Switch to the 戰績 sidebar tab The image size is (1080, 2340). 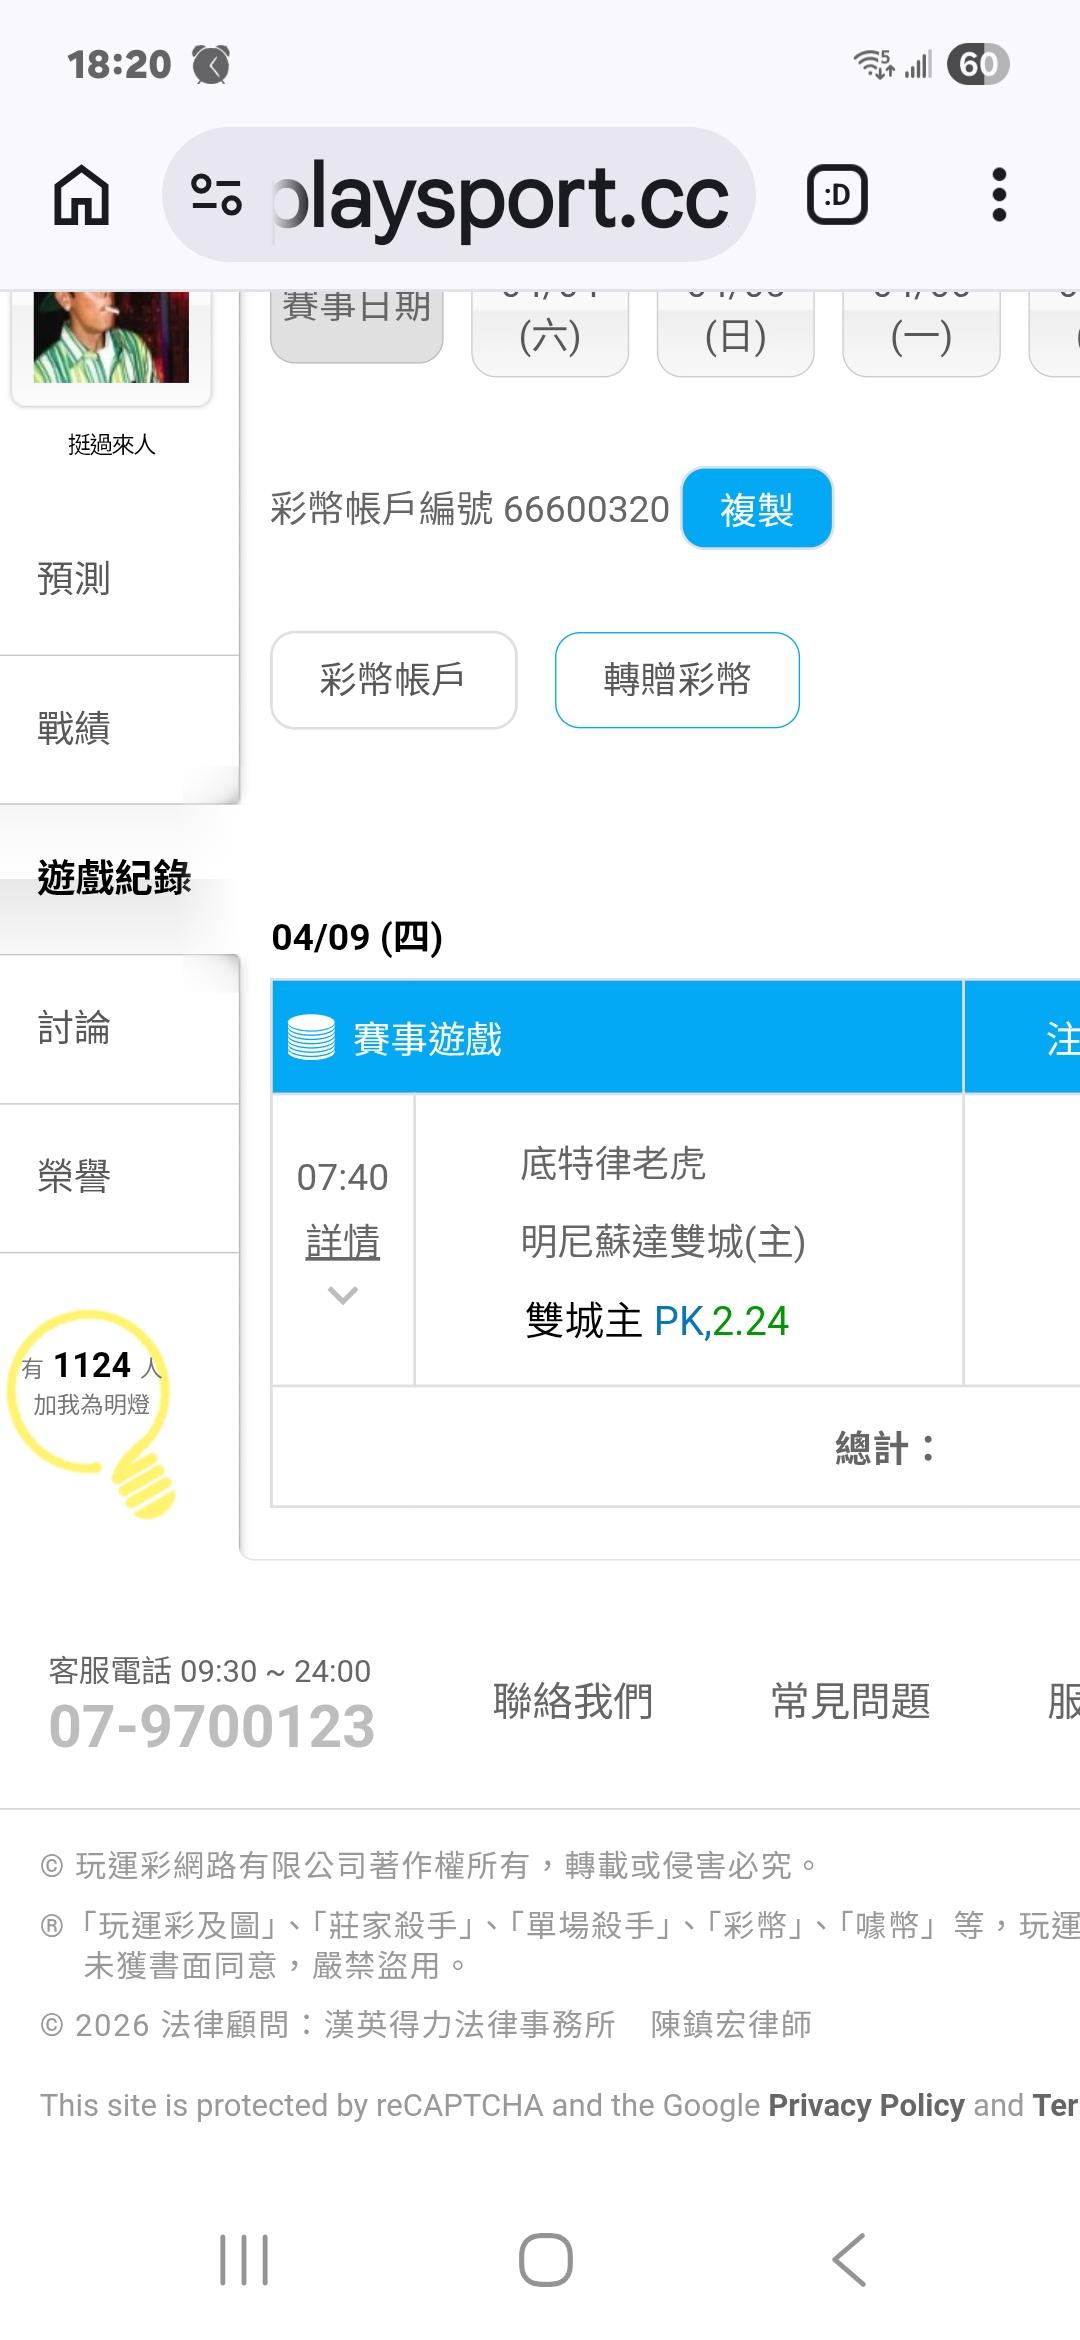pyautogui.click(x=74, y=728)
